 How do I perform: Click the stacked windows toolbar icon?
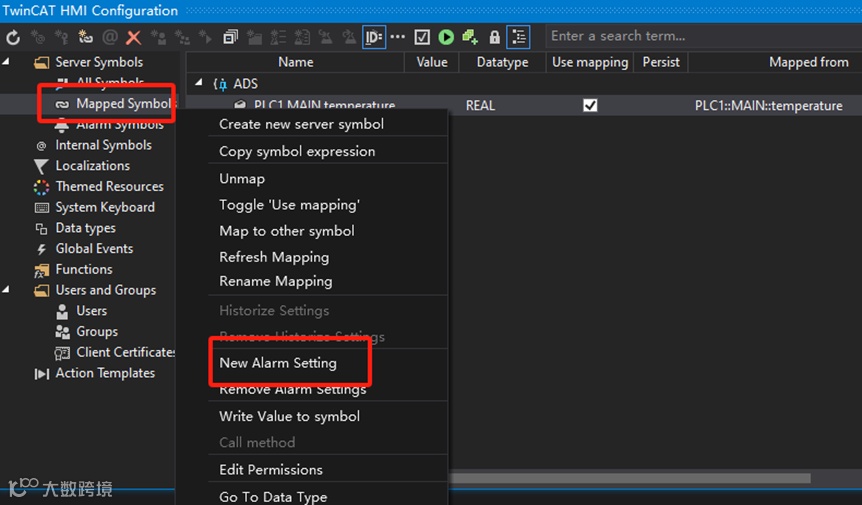tap(230, 37)
